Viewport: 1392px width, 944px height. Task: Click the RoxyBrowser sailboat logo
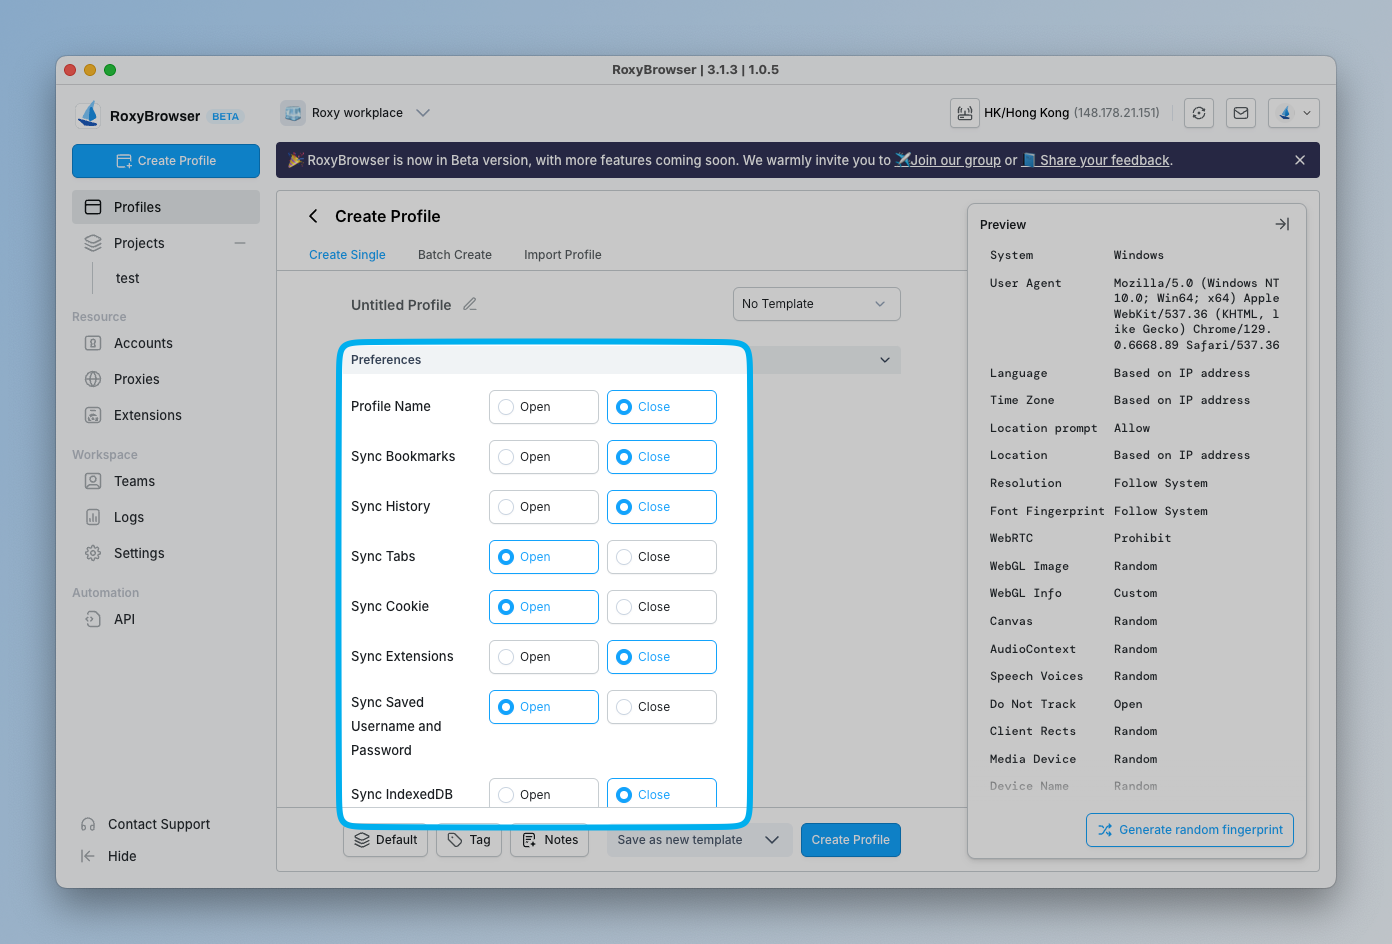[x=89, y=115]
